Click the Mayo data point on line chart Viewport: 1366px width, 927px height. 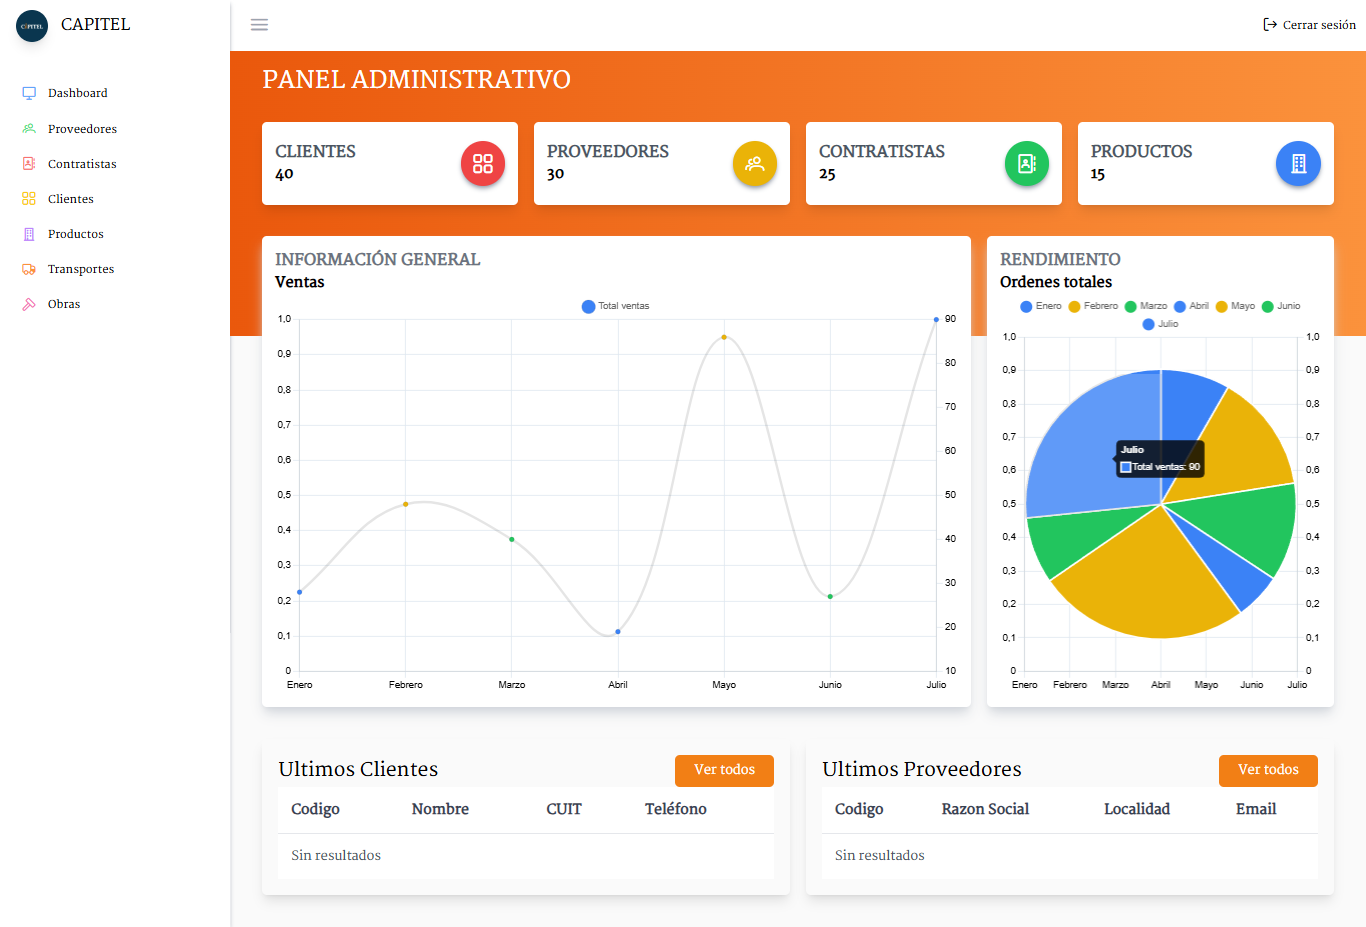pyautogui.click(x=724, y=337)
